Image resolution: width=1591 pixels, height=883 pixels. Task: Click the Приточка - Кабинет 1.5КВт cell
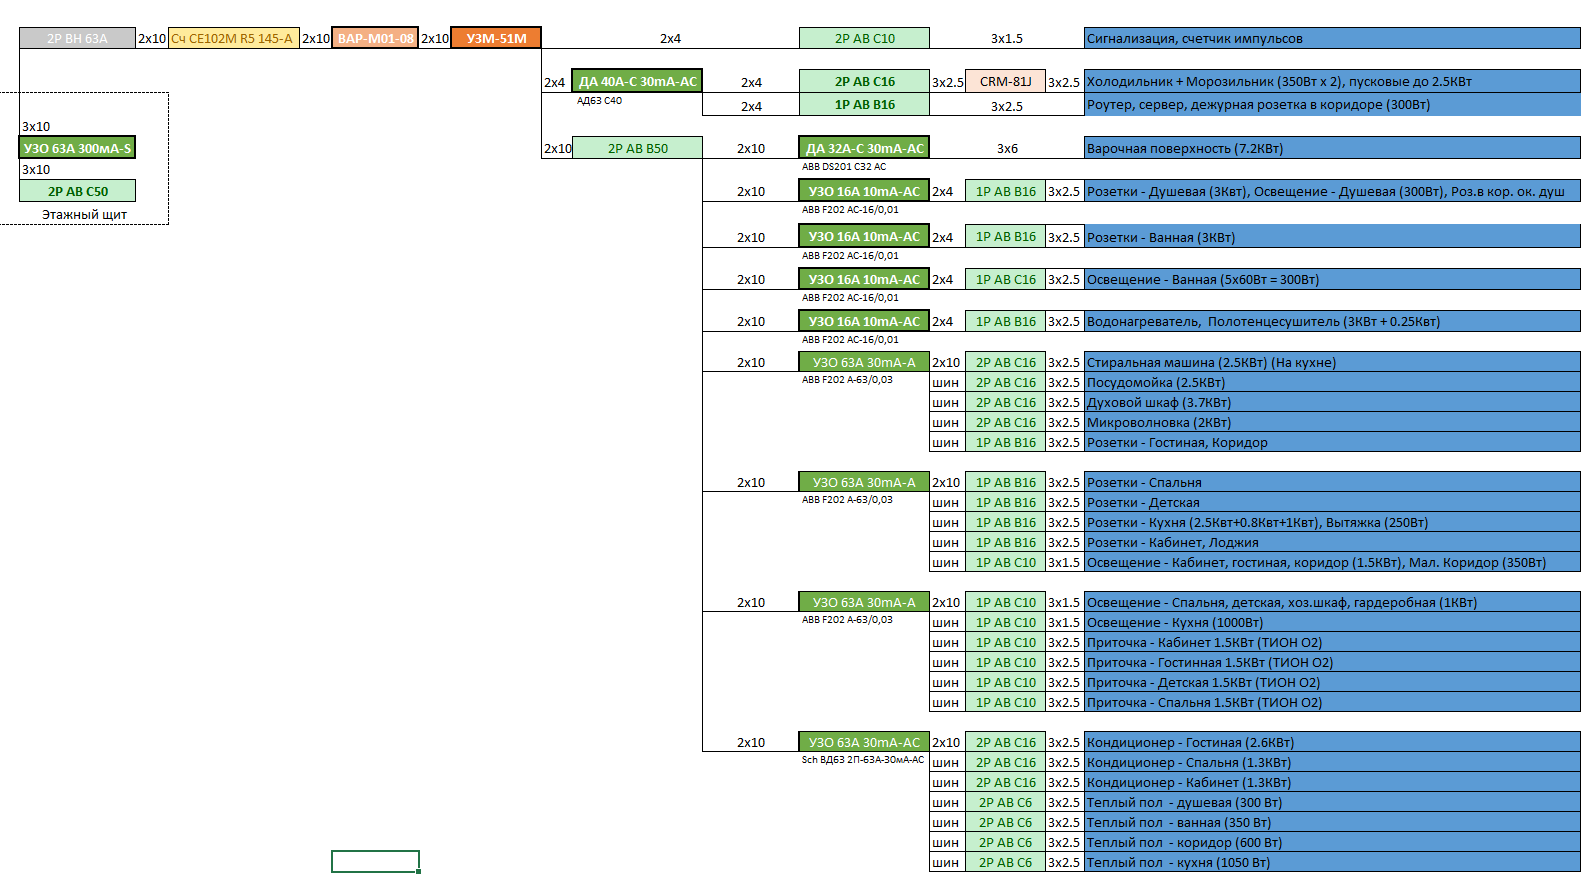point(1332,642)
